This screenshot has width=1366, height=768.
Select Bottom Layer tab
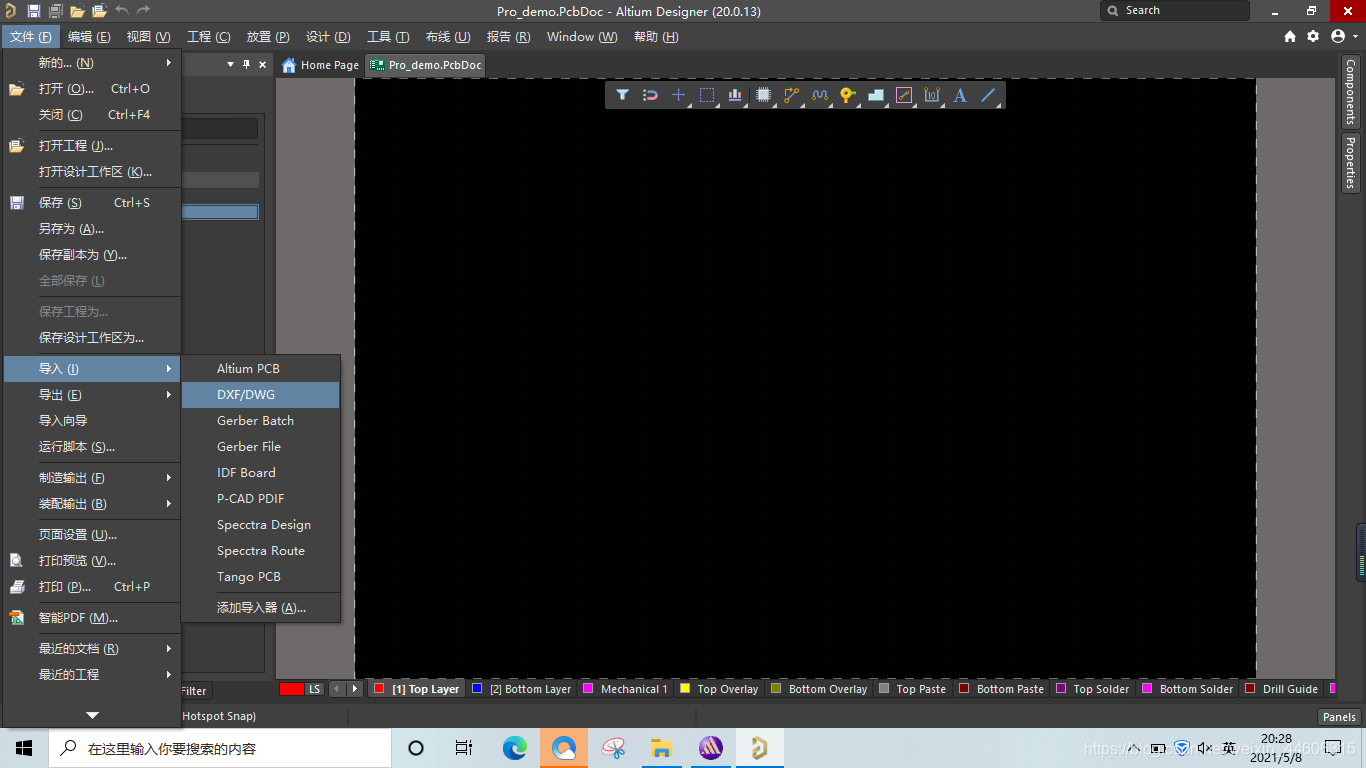[522, 689]
